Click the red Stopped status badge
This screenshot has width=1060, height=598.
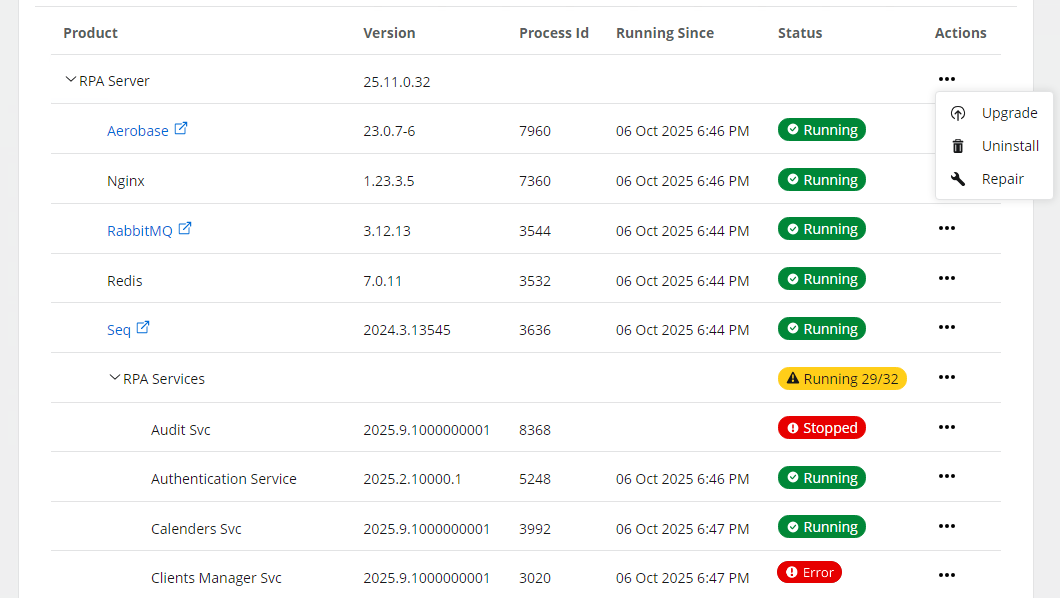tap(821, 428)
